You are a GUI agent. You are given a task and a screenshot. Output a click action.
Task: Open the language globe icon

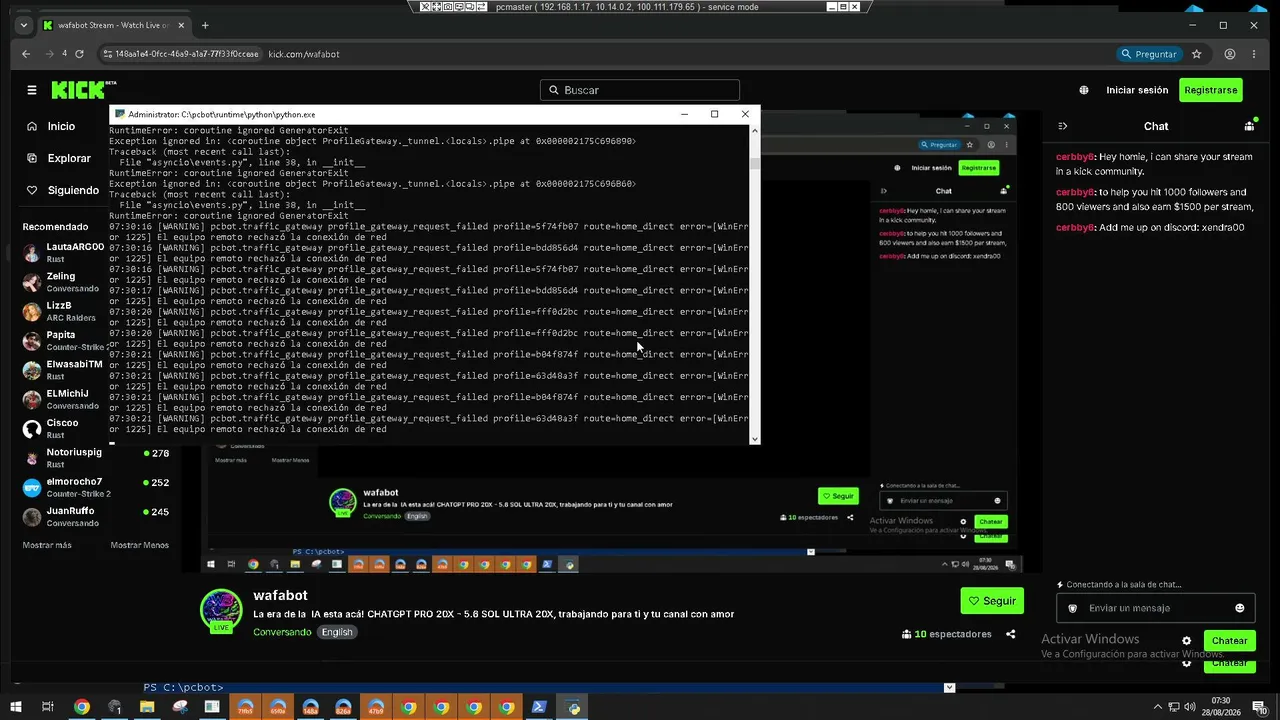pos(1084,90)
